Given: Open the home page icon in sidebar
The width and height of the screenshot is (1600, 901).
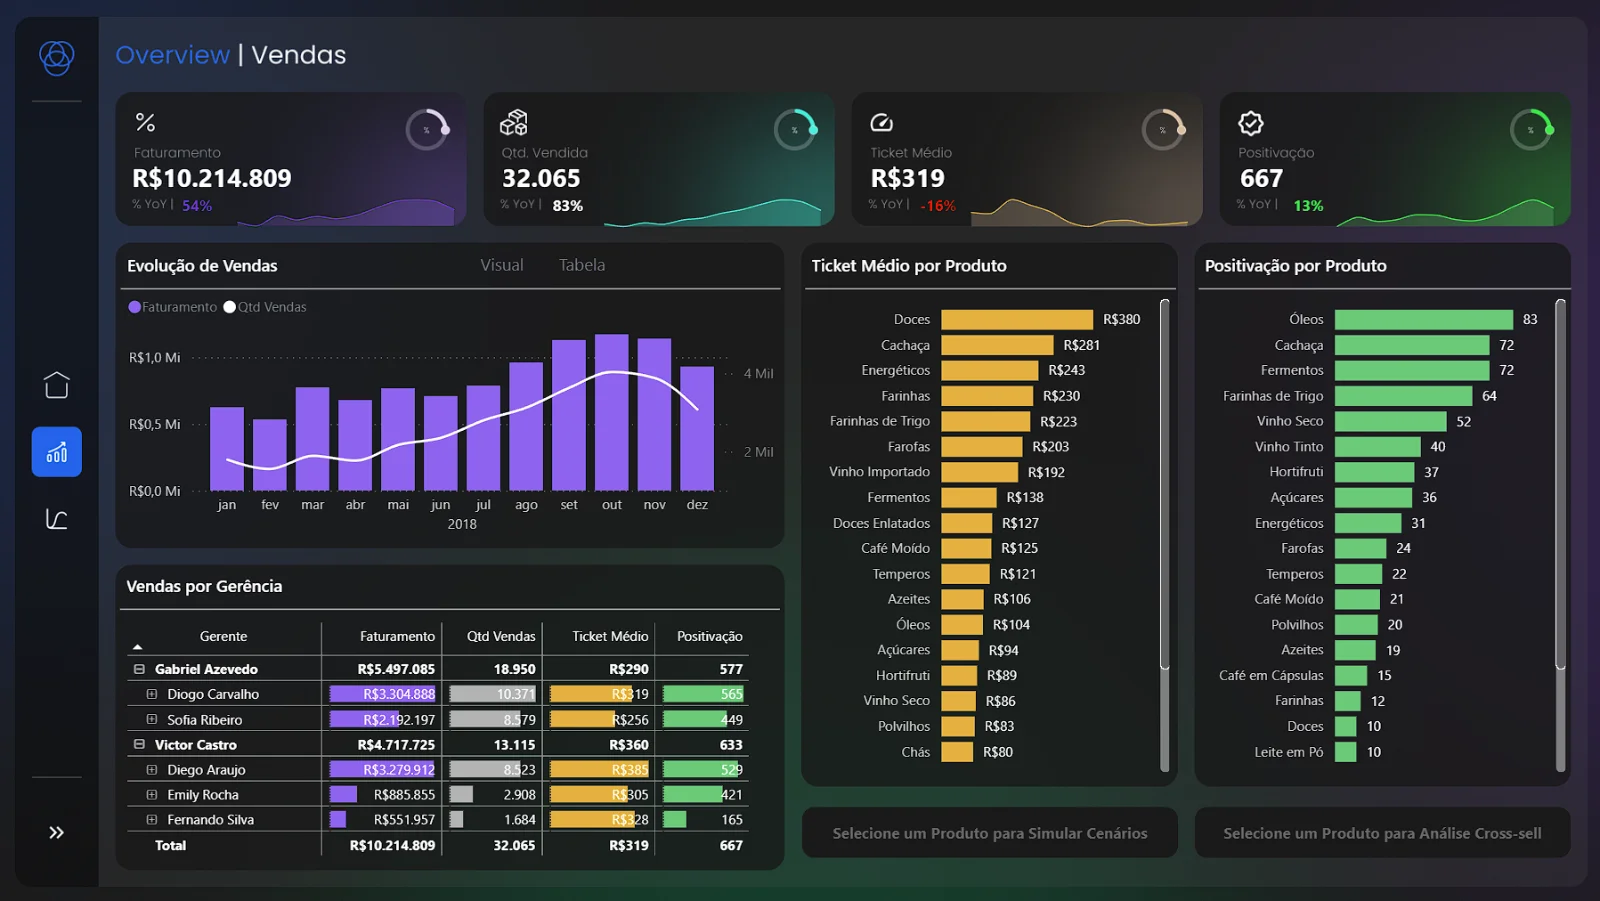Looking at the screenshot, I should coord(56,385).
